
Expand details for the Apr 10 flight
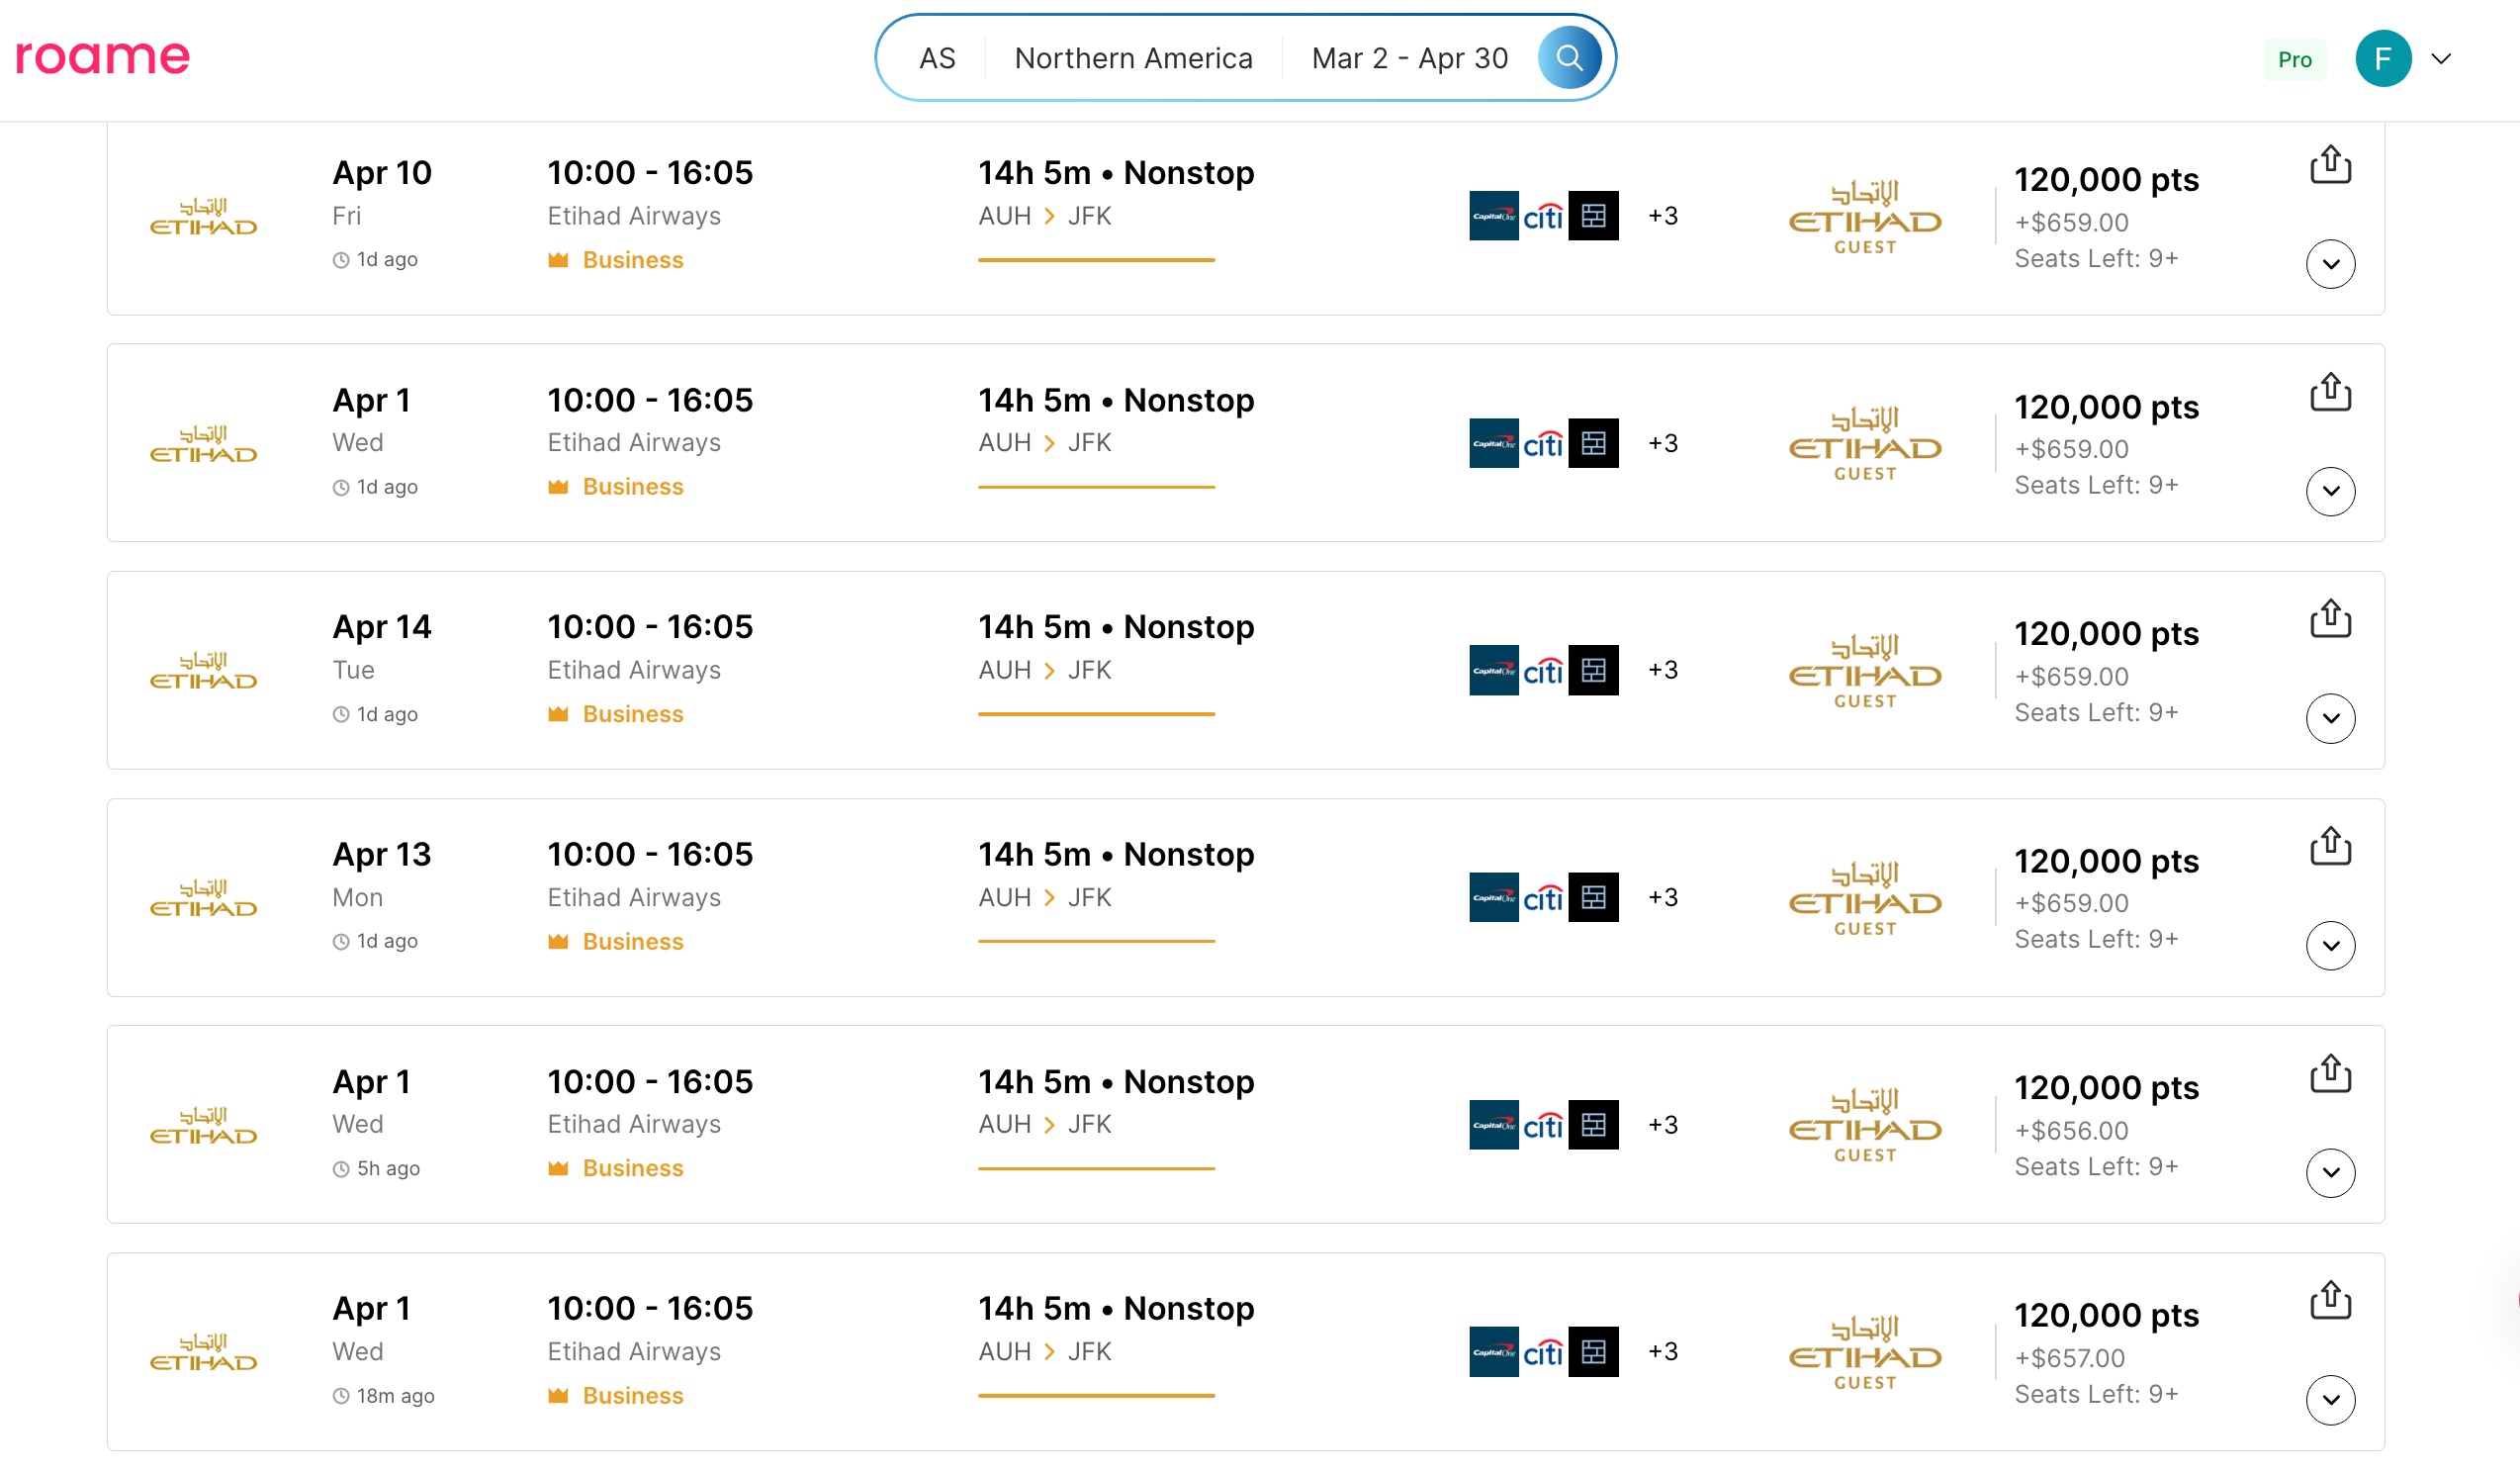[x=2331, y=264]
